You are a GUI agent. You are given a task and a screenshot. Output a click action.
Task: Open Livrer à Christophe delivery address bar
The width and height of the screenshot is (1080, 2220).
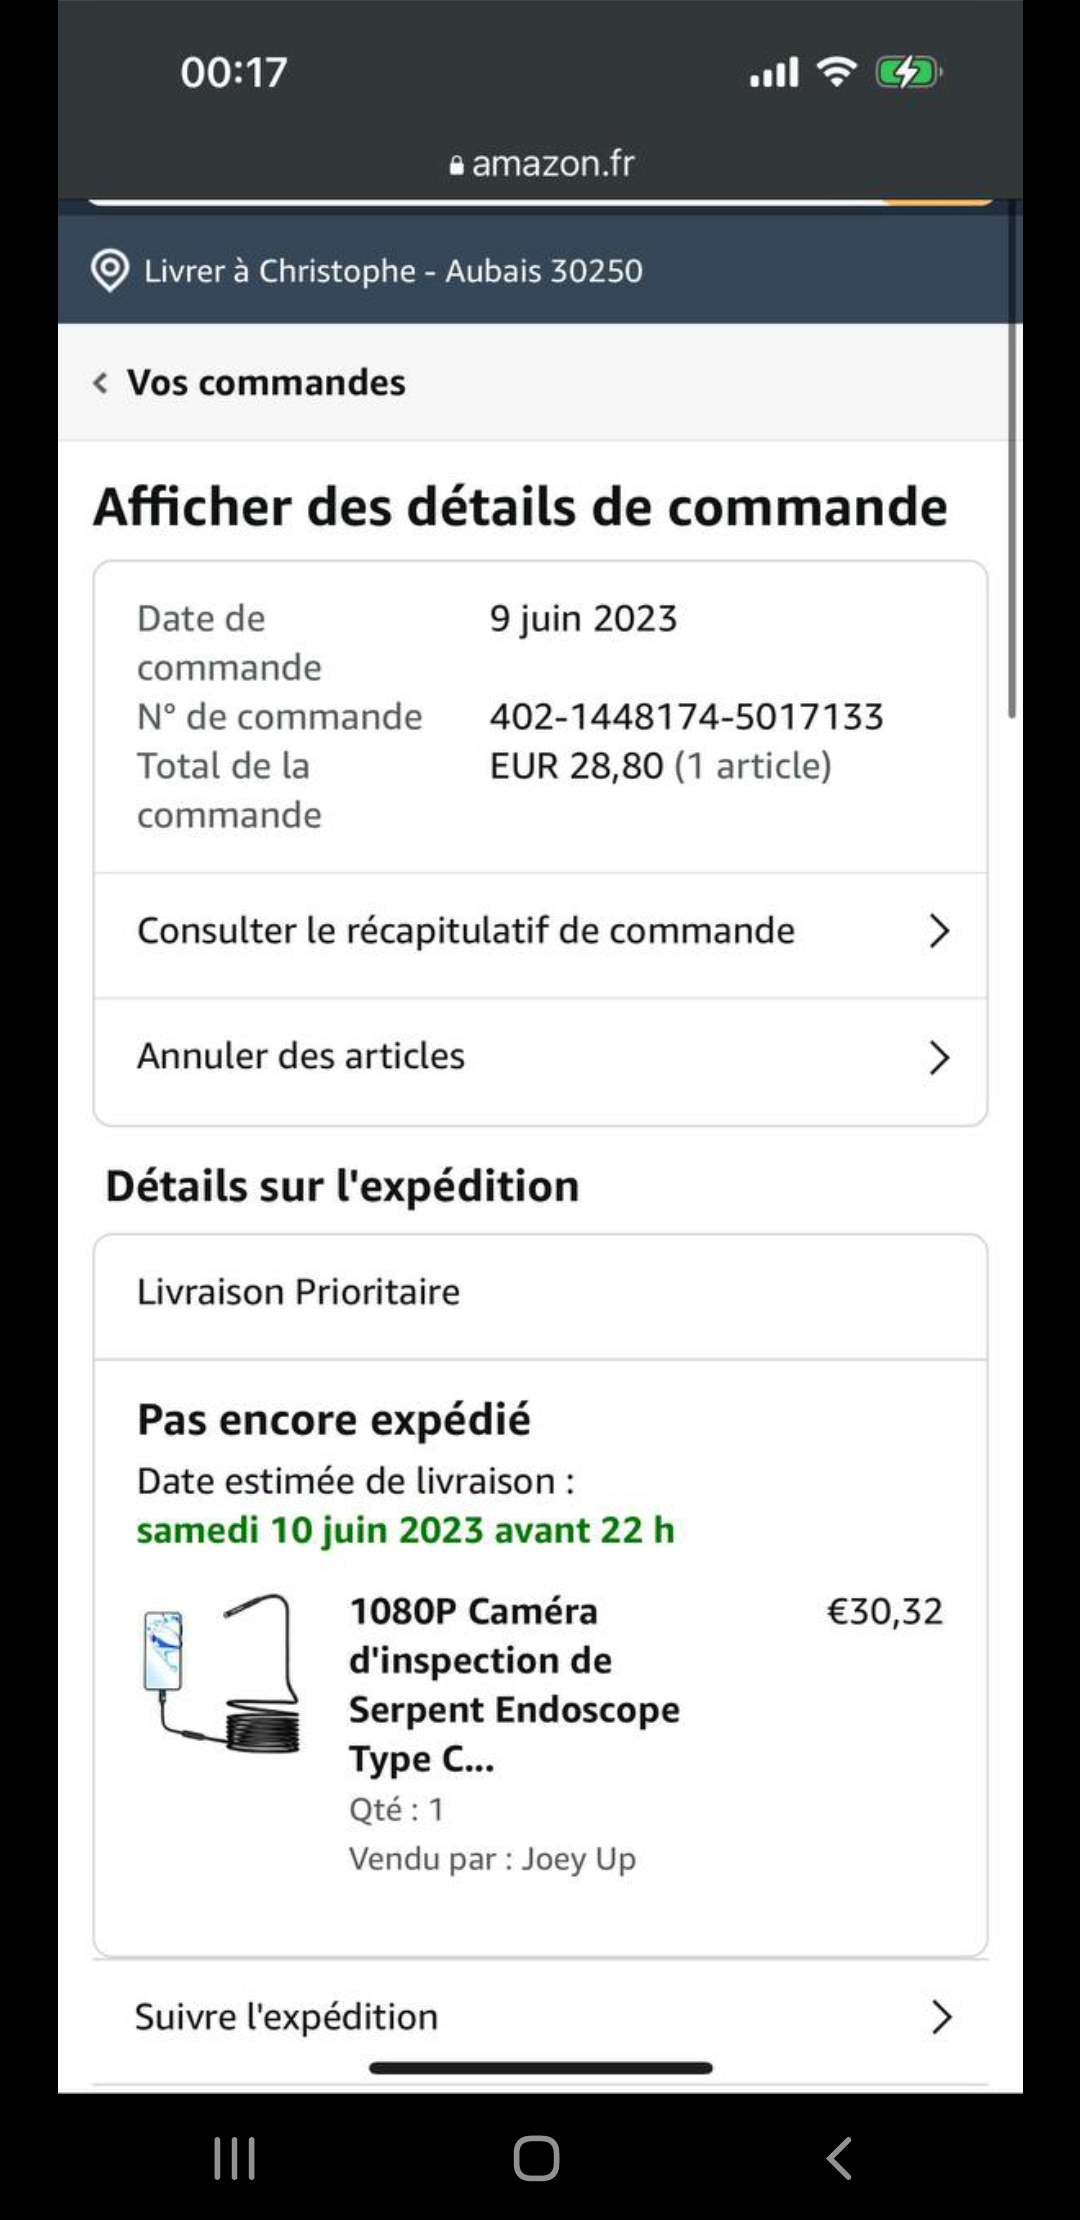pyautogui.click(x=393, y=271)
